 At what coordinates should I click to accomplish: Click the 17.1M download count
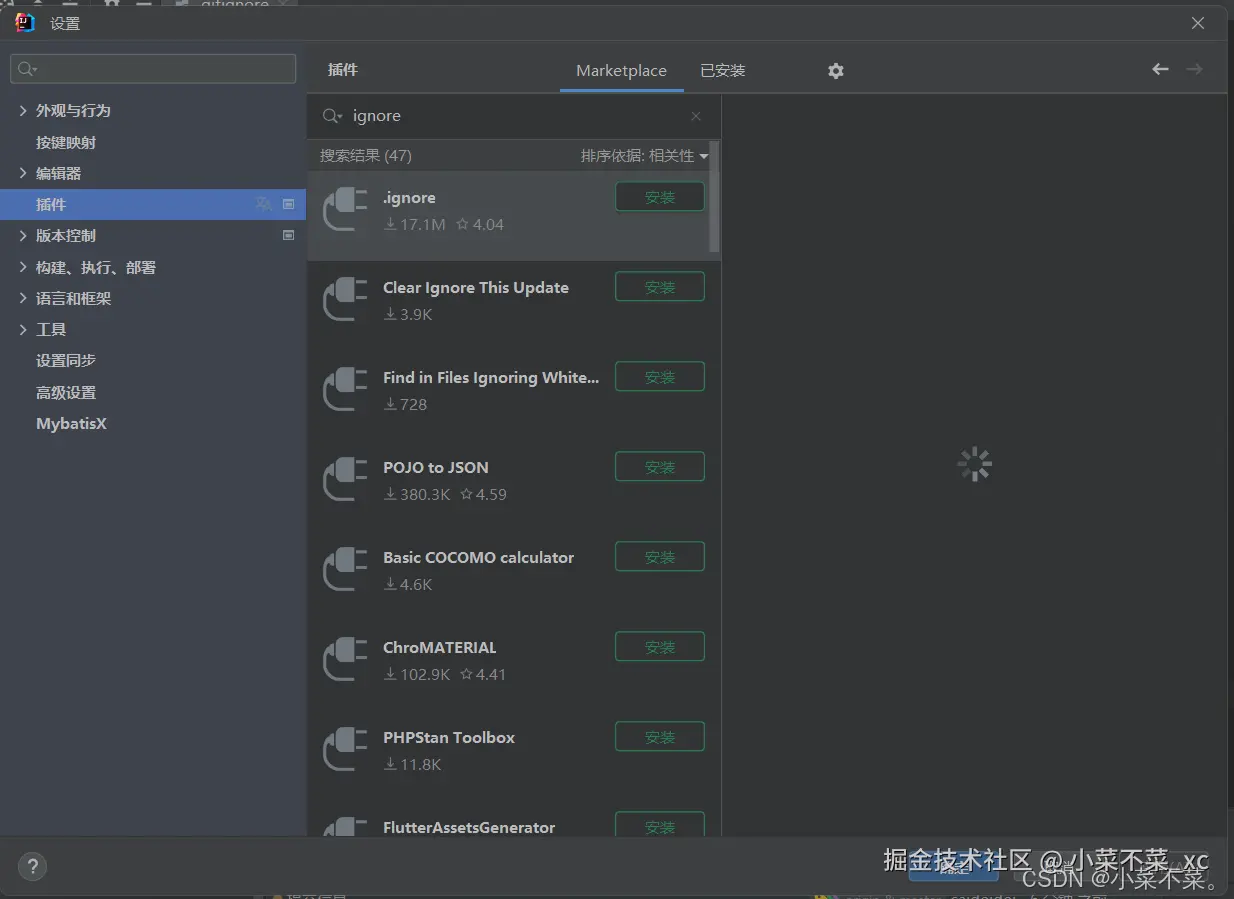click(x=415, y=225)
